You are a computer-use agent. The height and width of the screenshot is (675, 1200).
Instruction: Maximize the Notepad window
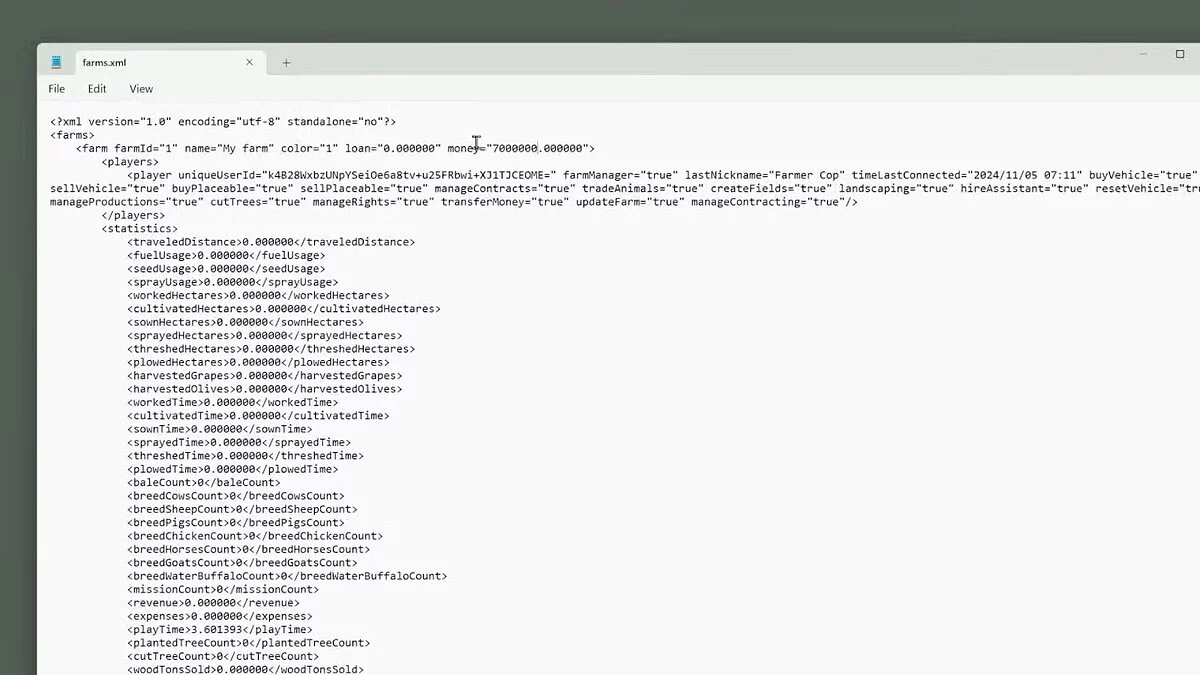[x=1180, y=54]
